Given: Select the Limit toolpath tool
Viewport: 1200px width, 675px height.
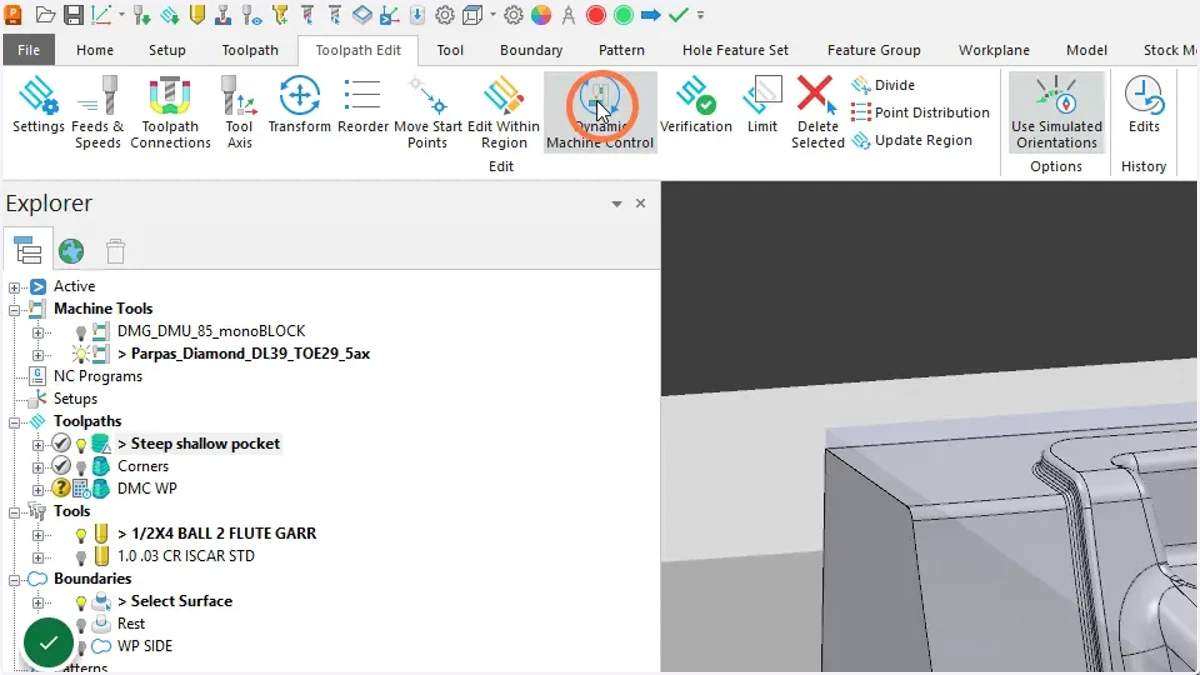Looking at the screenshot, I should click(762, 105).
